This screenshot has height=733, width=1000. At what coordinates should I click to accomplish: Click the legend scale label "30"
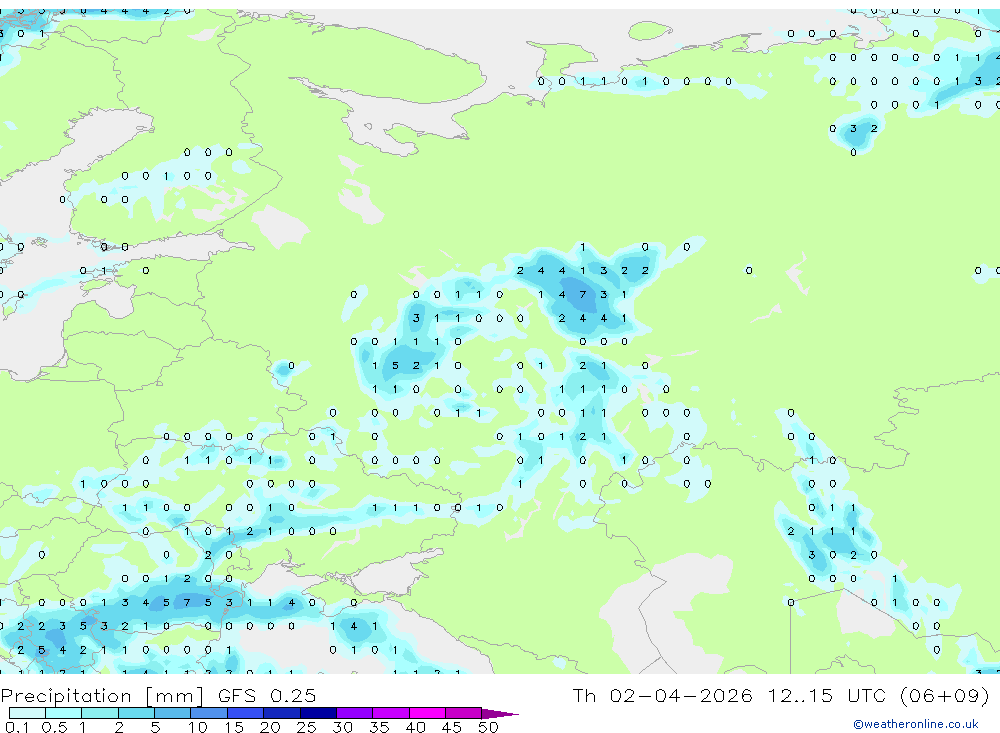tap(342, 727)
